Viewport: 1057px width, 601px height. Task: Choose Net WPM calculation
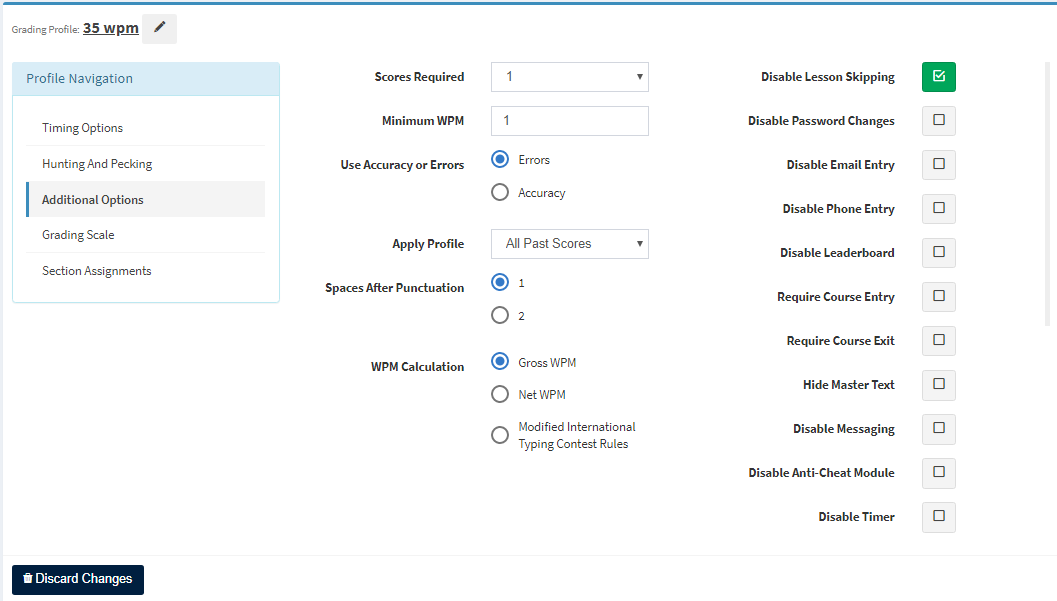[x=499, y=394]
